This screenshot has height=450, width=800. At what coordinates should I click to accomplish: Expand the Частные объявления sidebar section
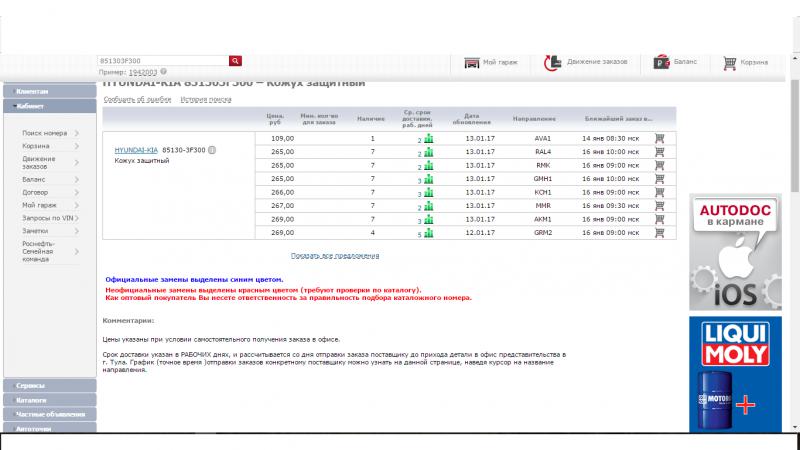pos(49,414)
